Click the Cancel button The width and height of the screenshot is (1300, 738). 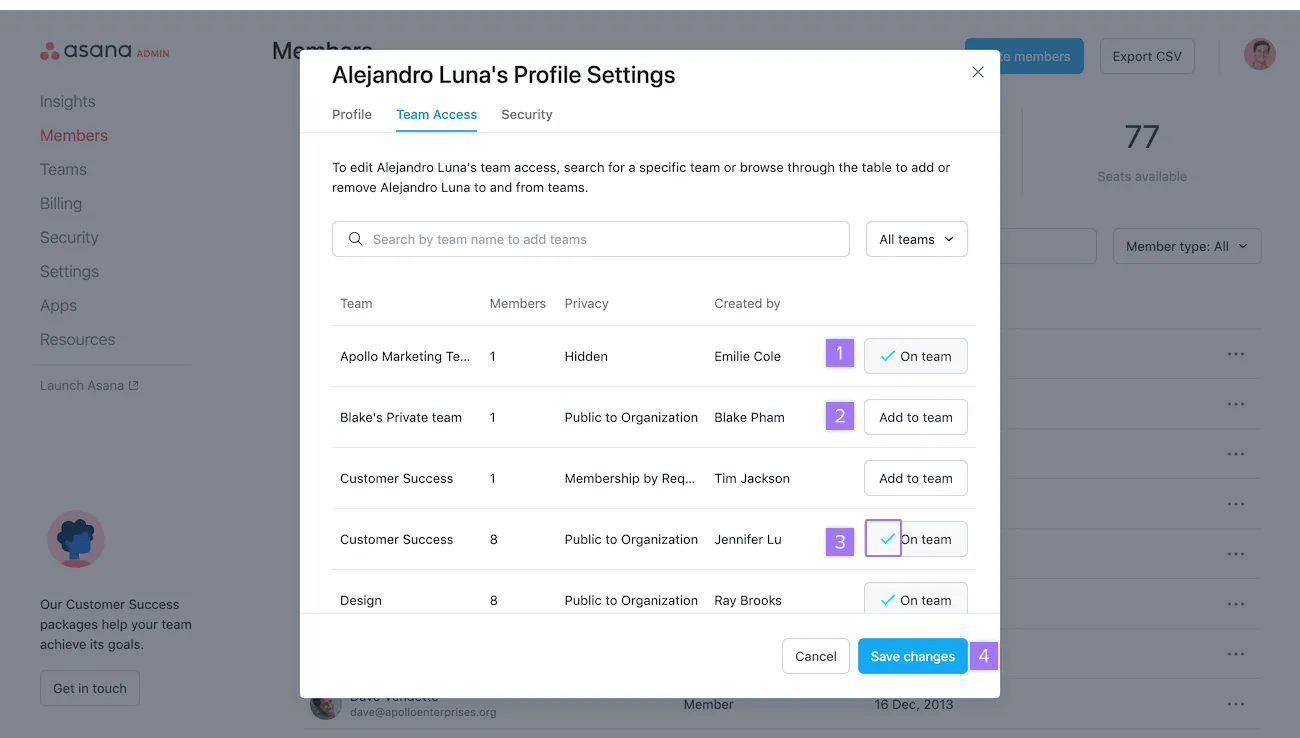click(815, 656)
